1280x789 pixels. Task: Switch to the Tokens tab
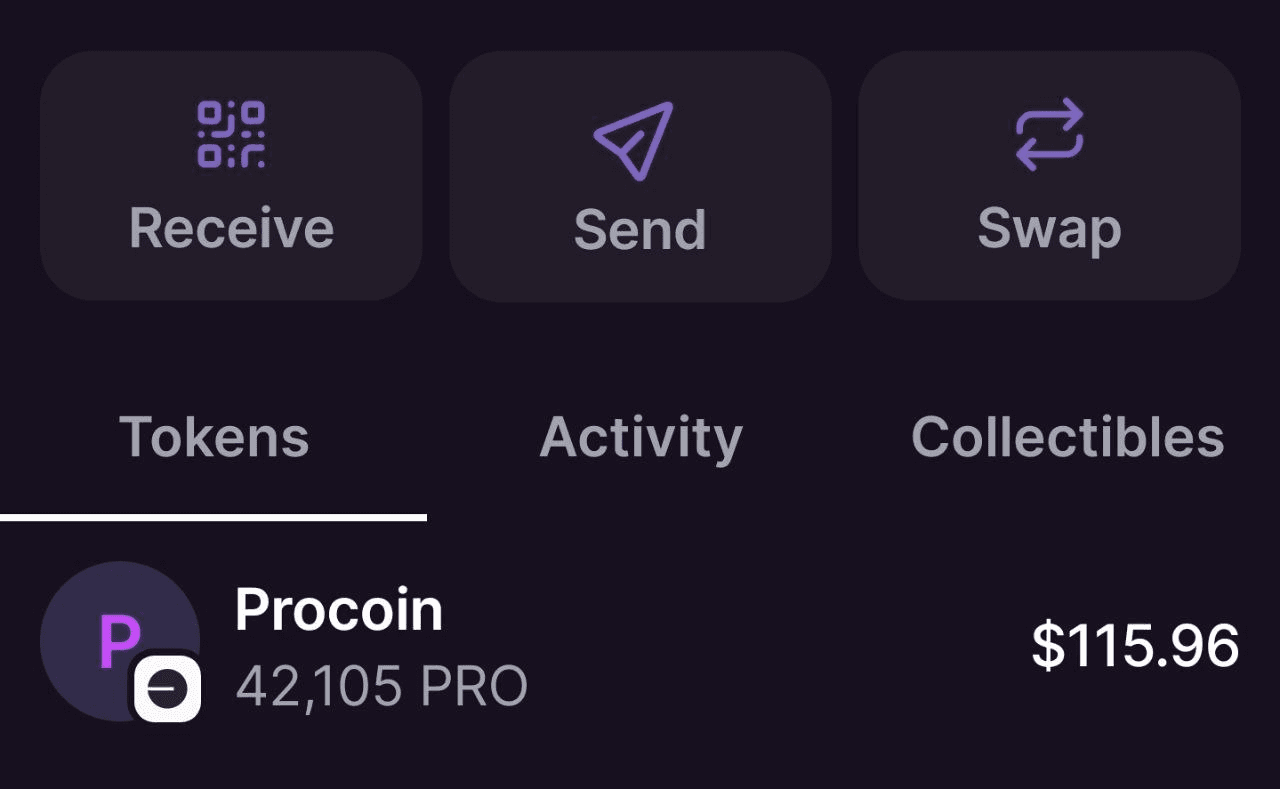tap(214, 437)
